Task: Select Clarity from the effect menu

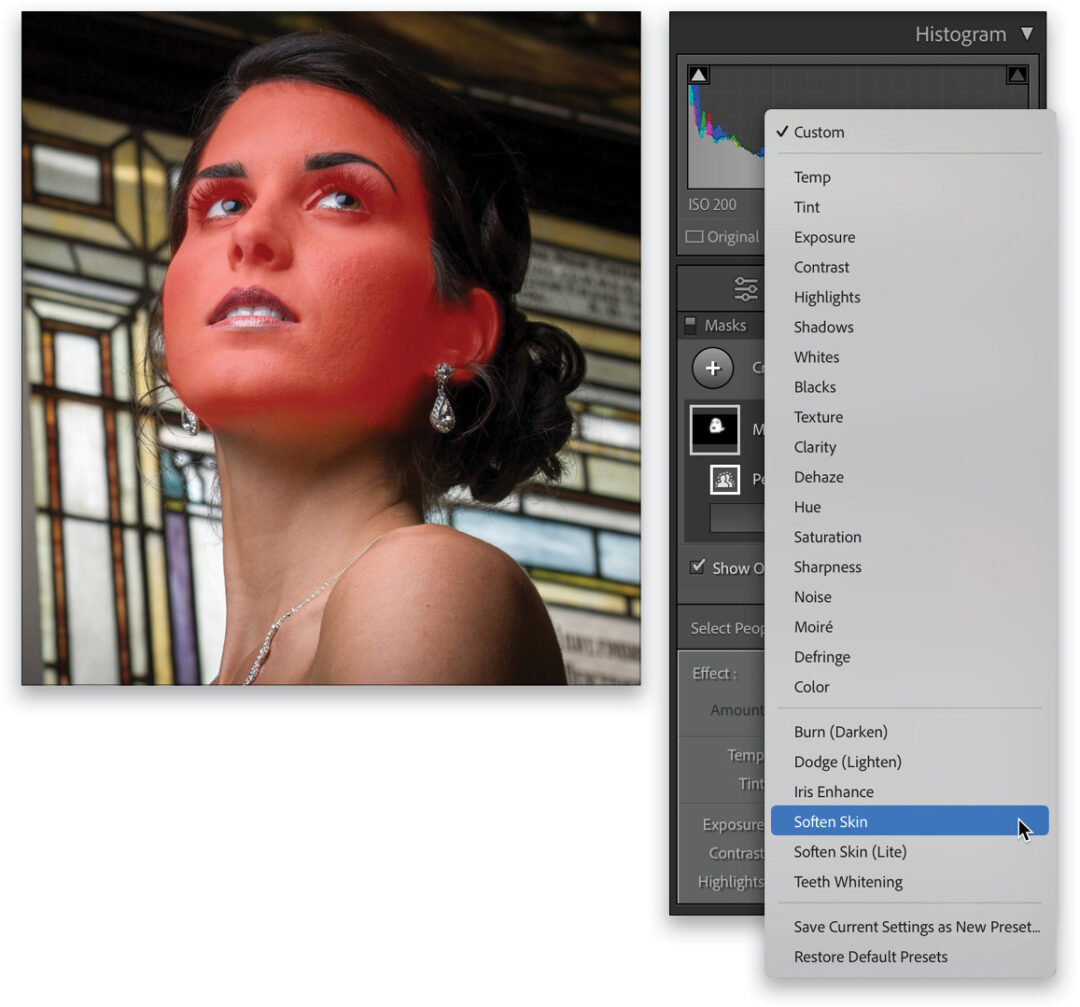Action: click(814, 447)
